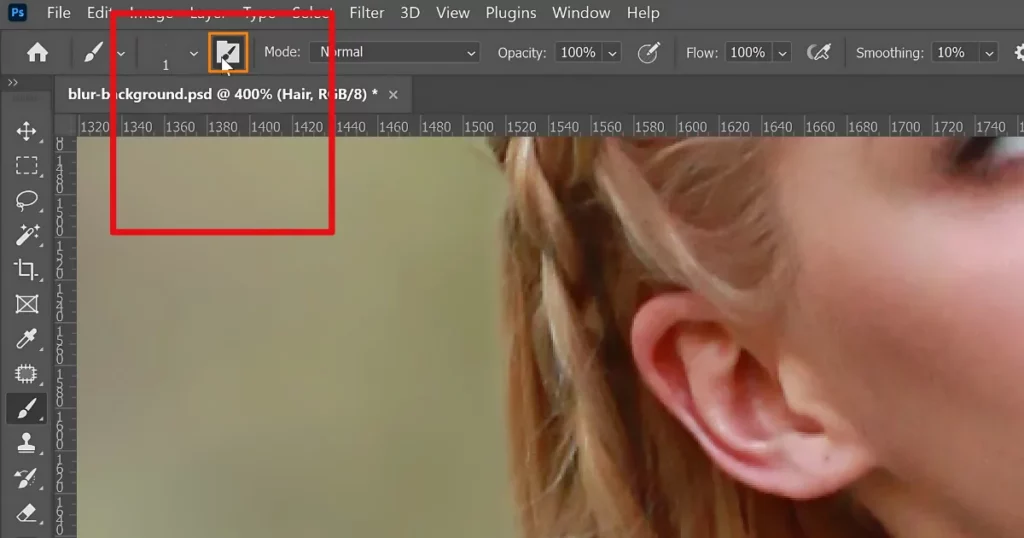Image resolution: width=1024 pixels, height=538 pixels.
Task: Select the Frame tool
Action: tap(27, 304)
